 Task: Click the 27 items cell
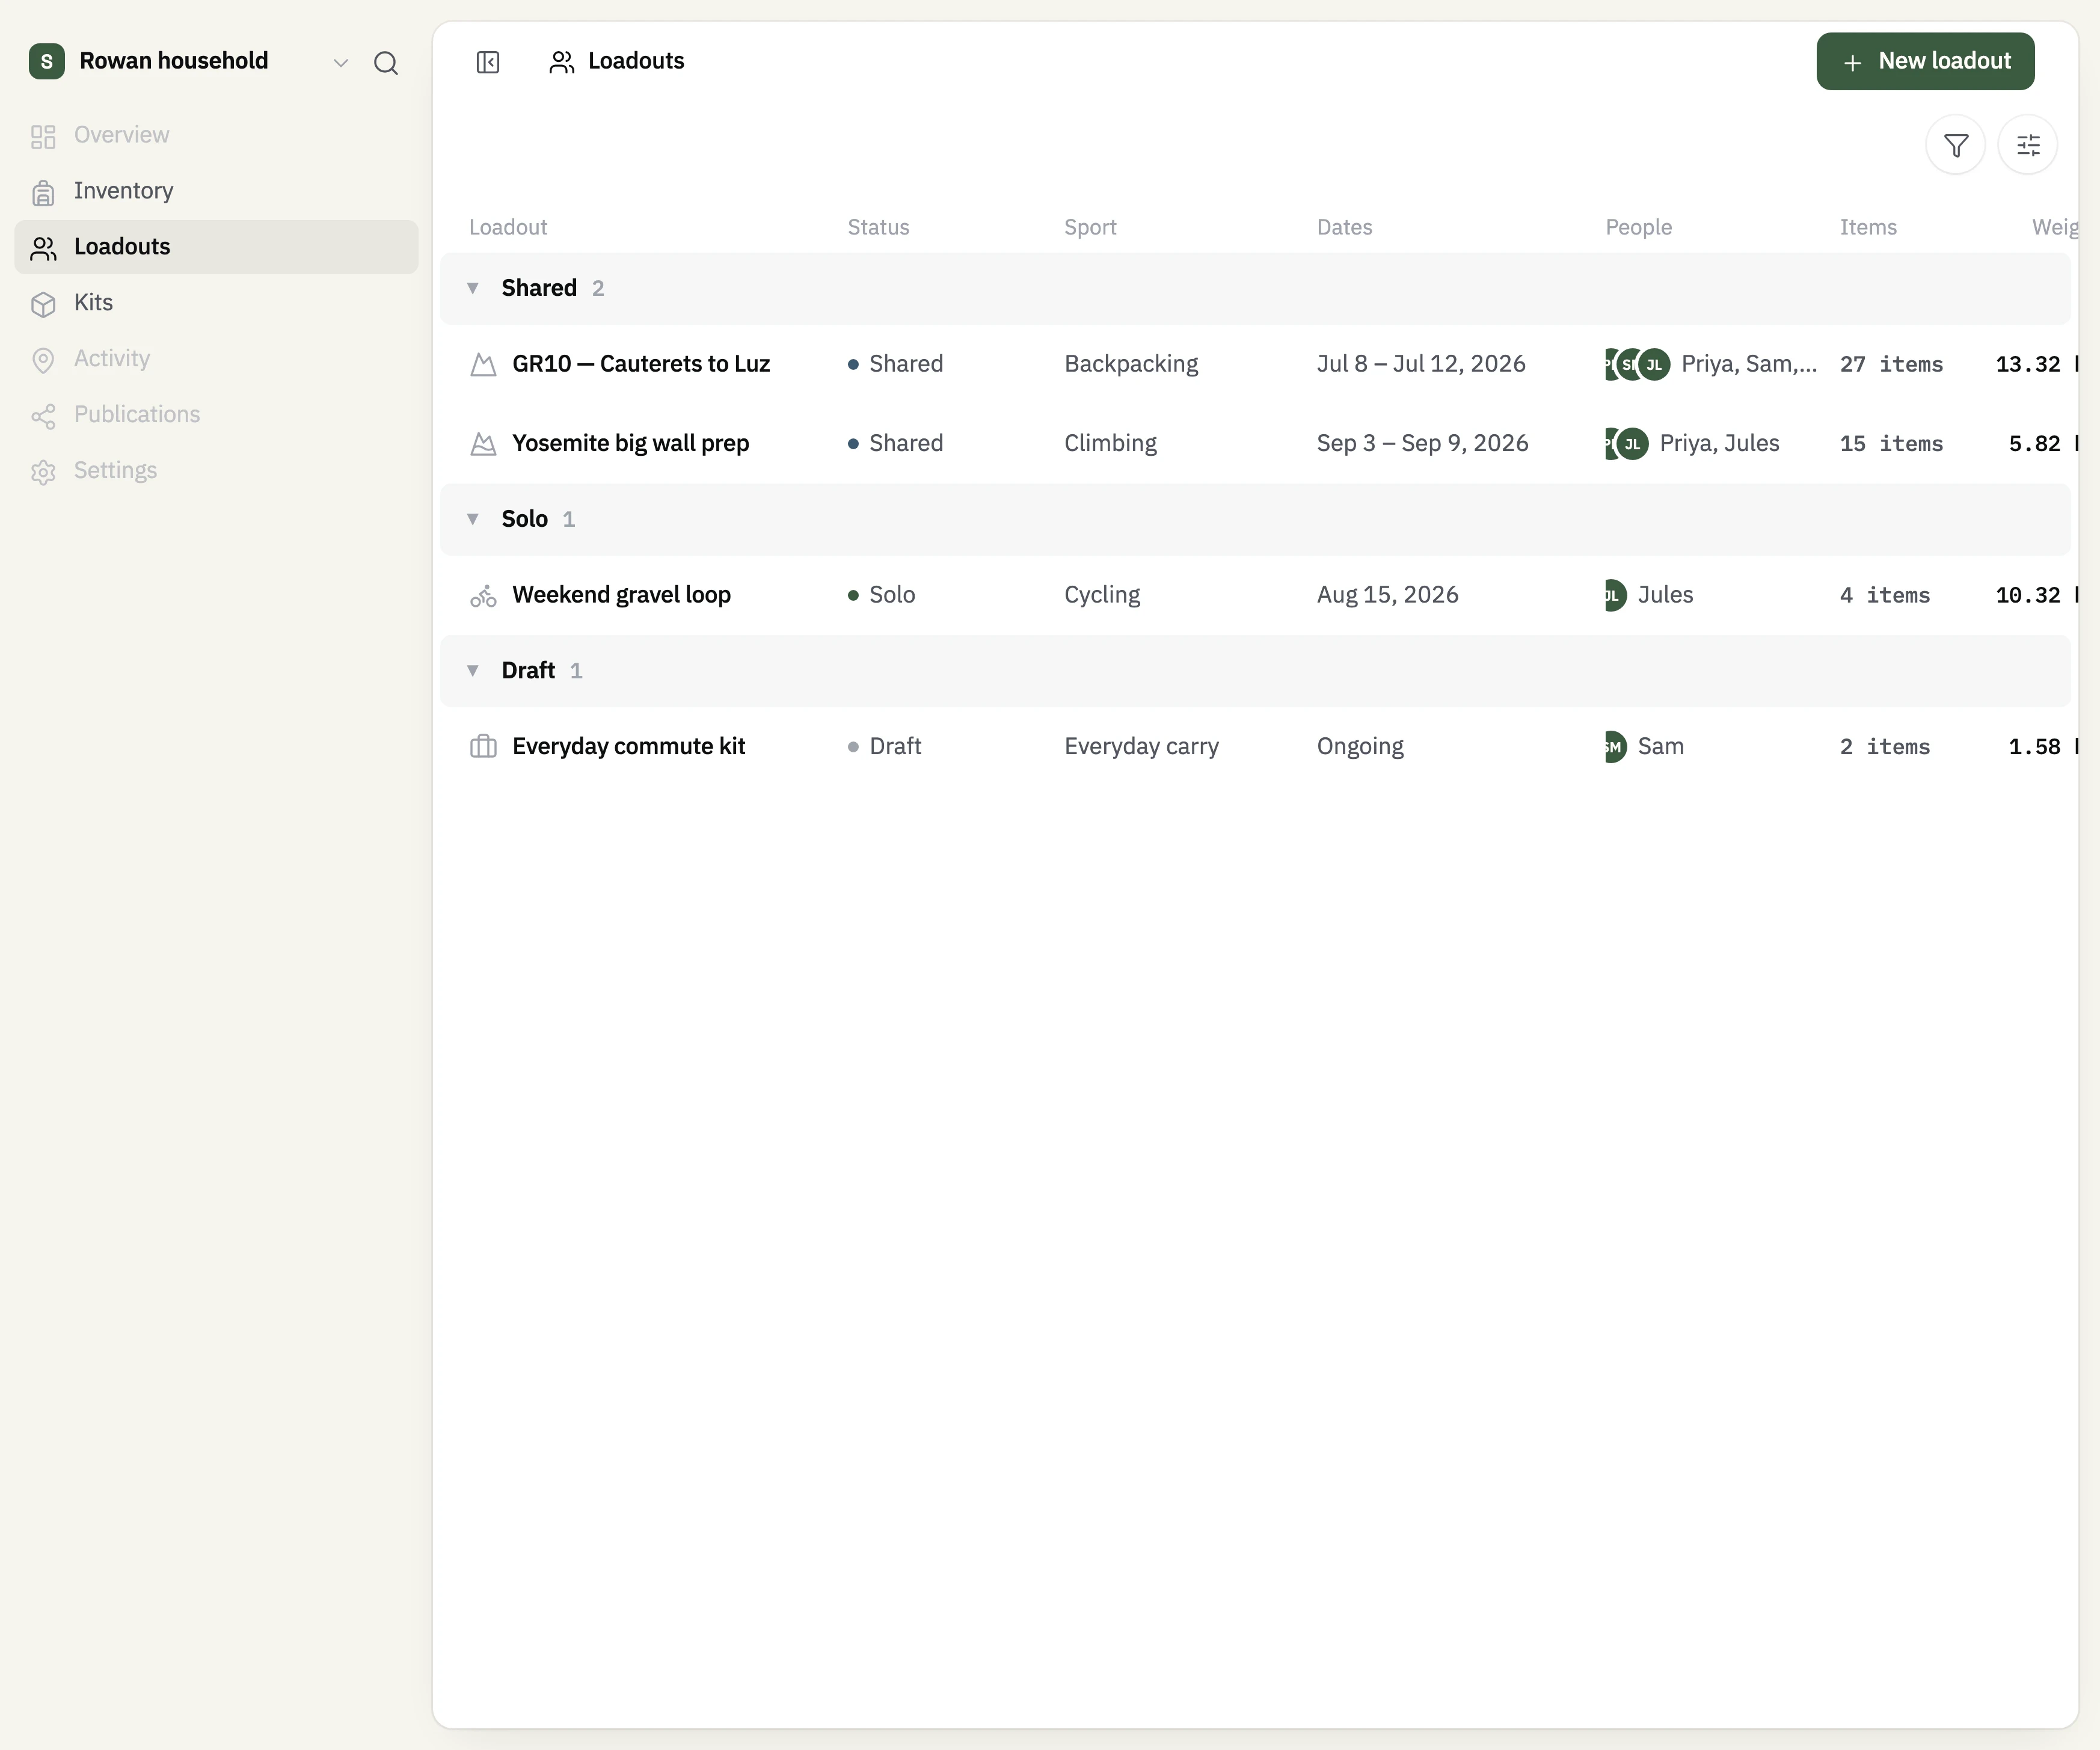1891,364
